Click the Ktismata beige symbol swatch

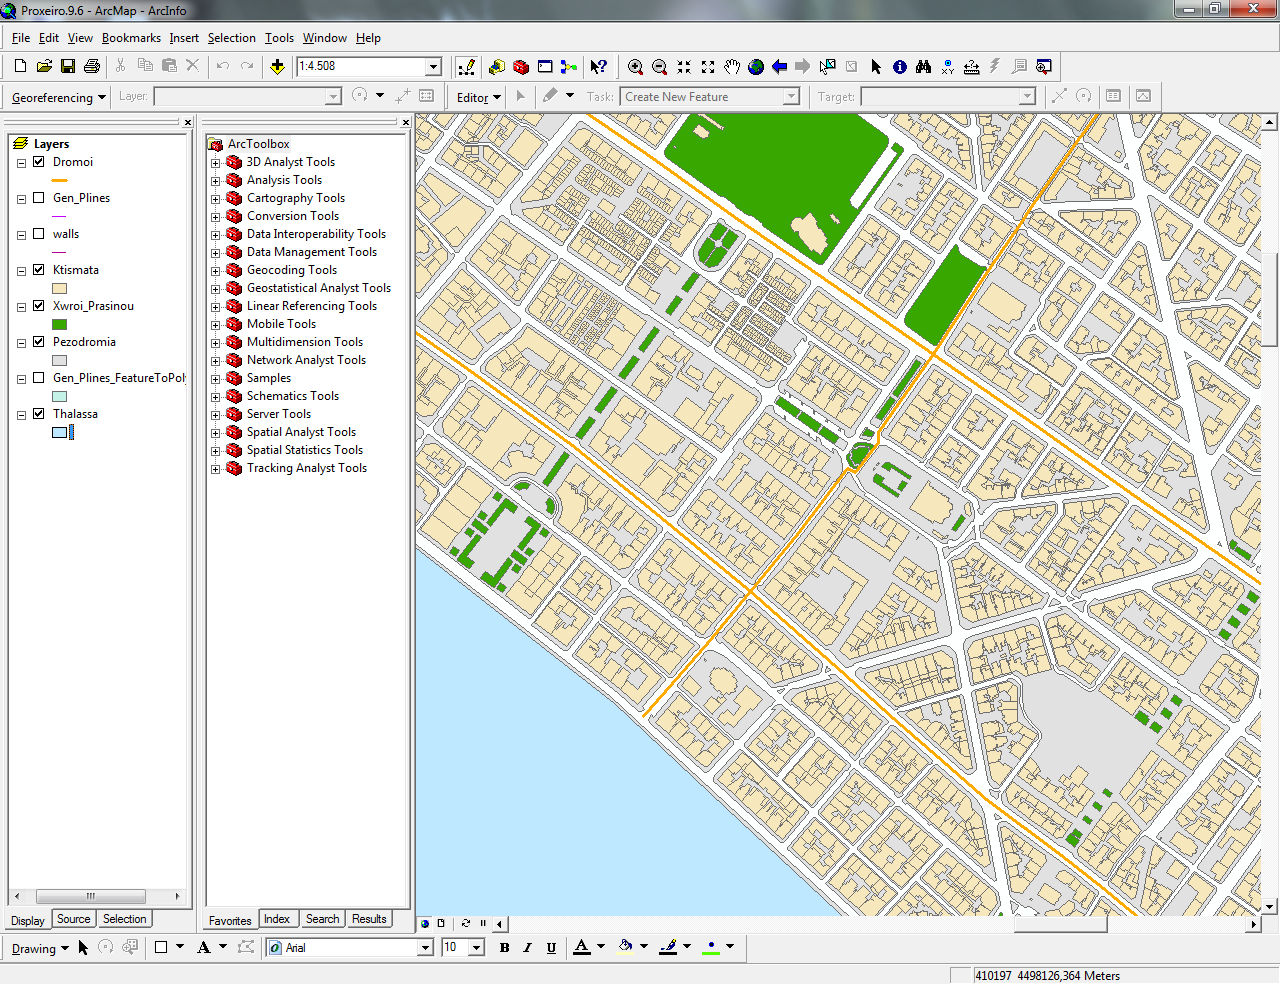point(59,288)
